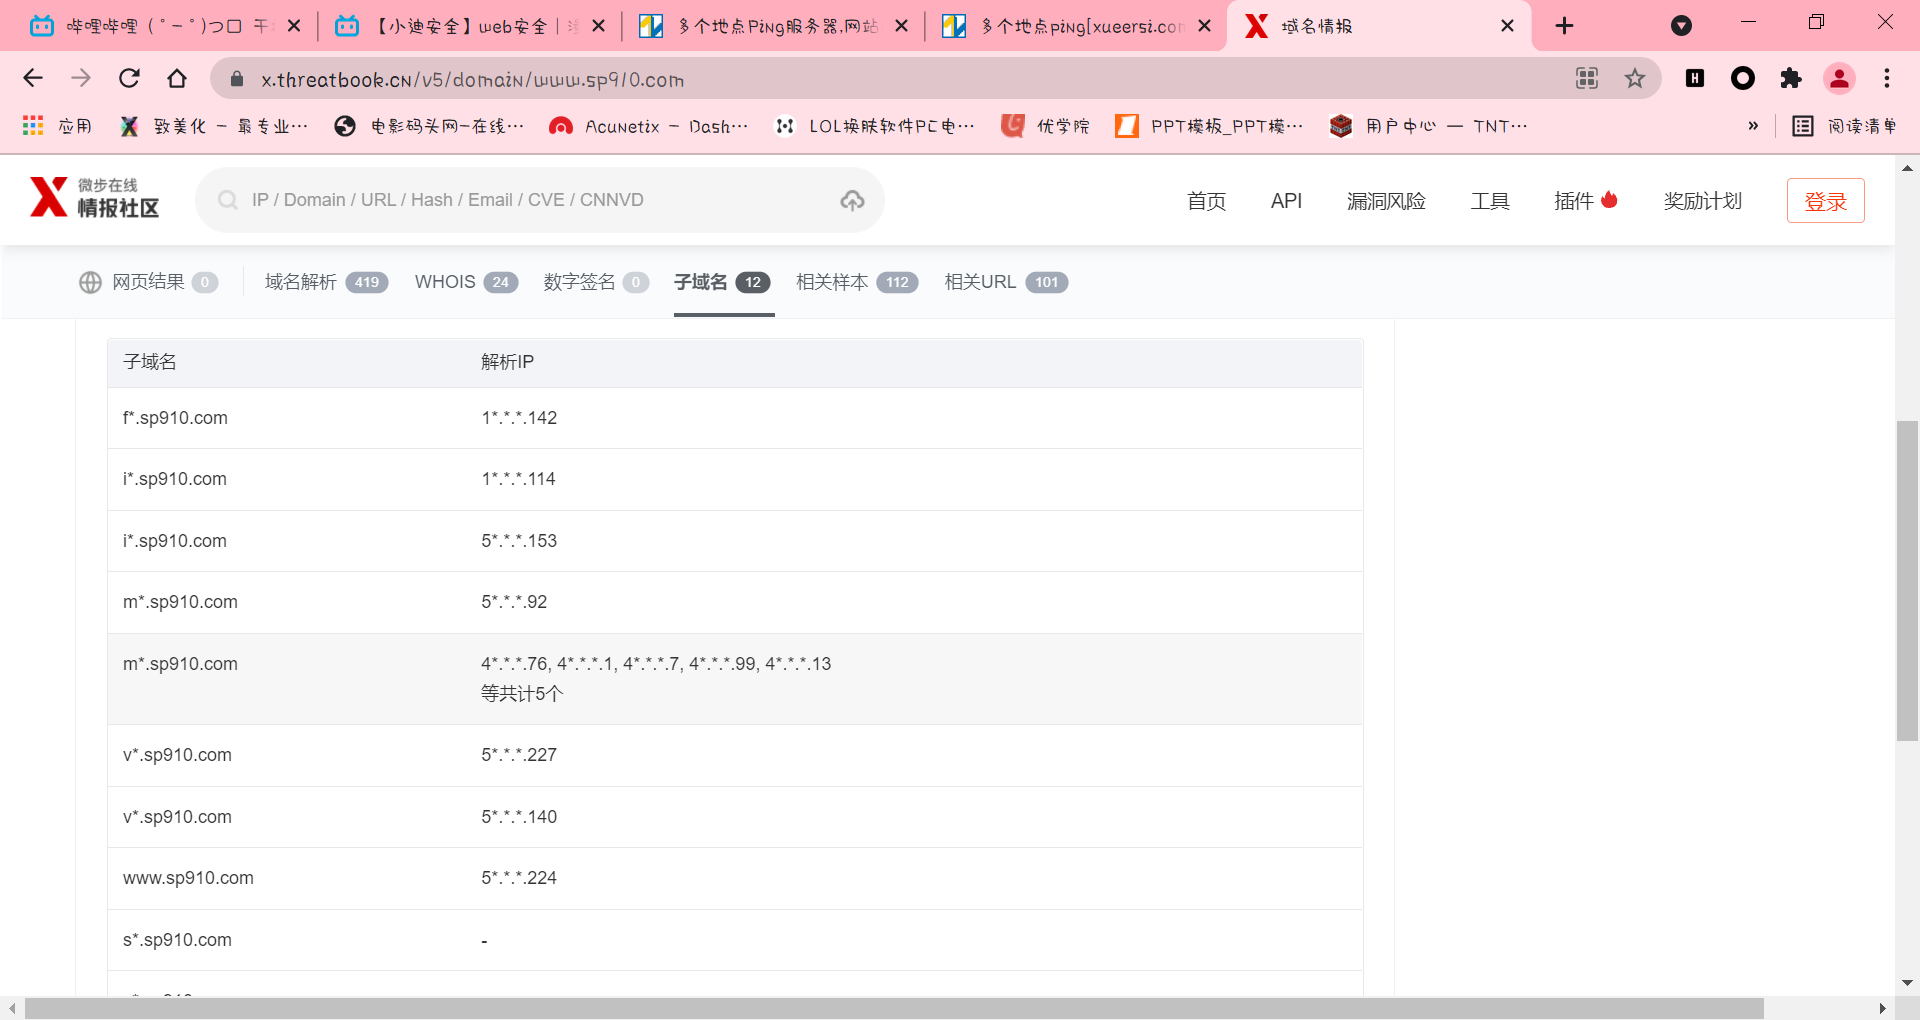The width and height of the screenshot is (1920, 1020).
Task: Click the cloud upload icon in search box
Action: coord(852,201)
